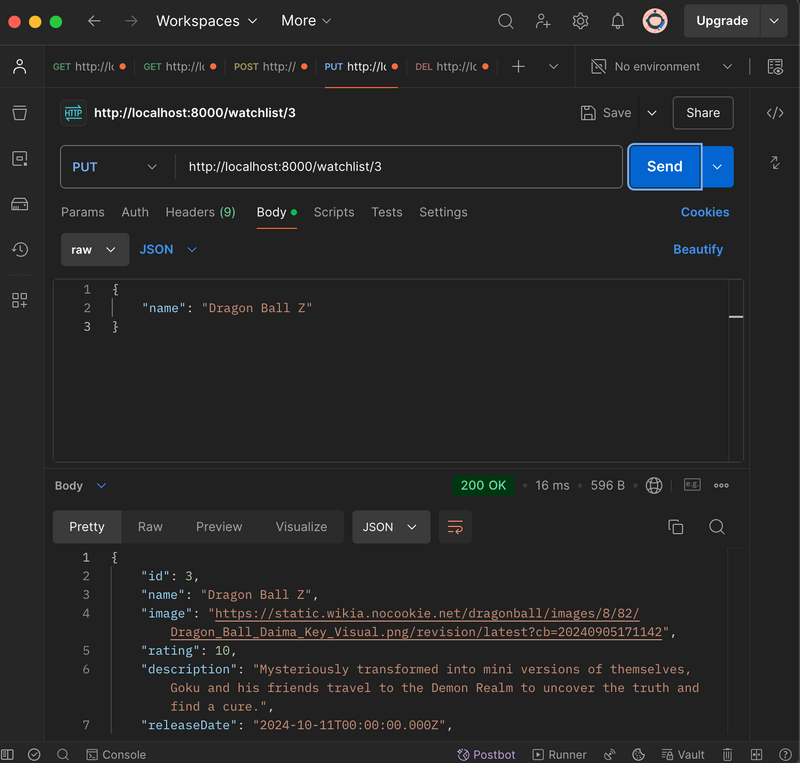
Task: Open Postbot in the status bar
Action: 486,754
